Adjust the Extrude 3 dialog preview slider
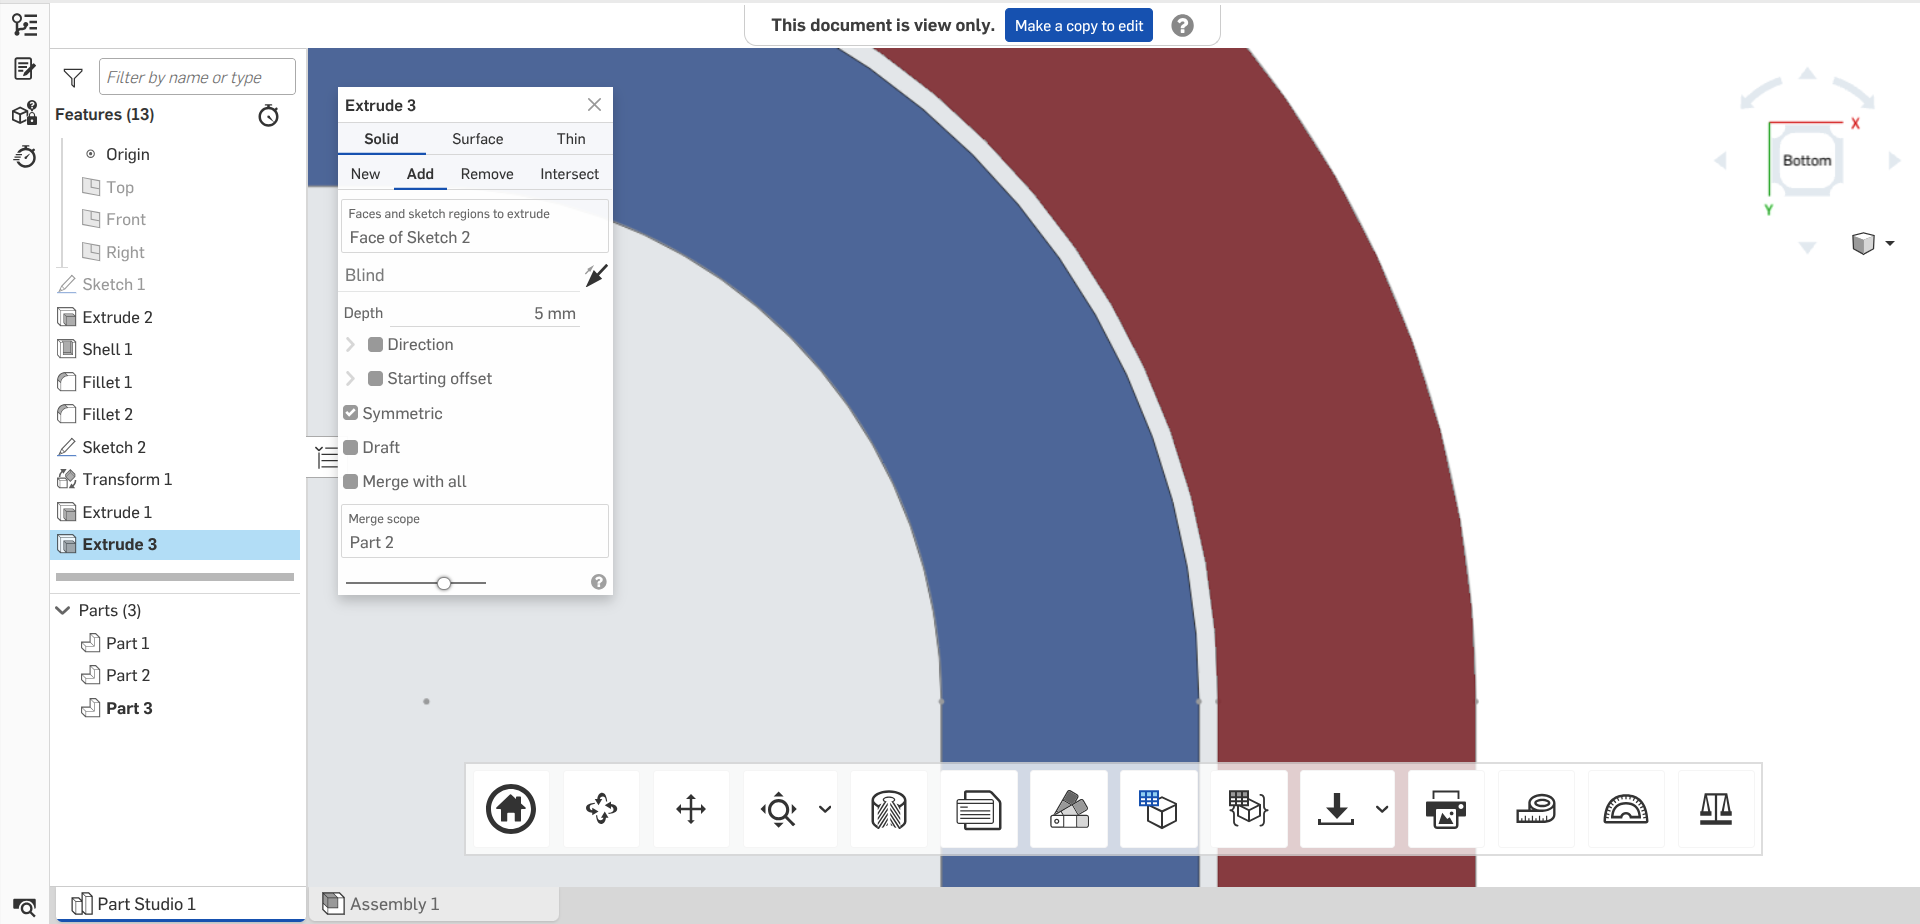The image size is (1920, 924). (x=444, y=583)
